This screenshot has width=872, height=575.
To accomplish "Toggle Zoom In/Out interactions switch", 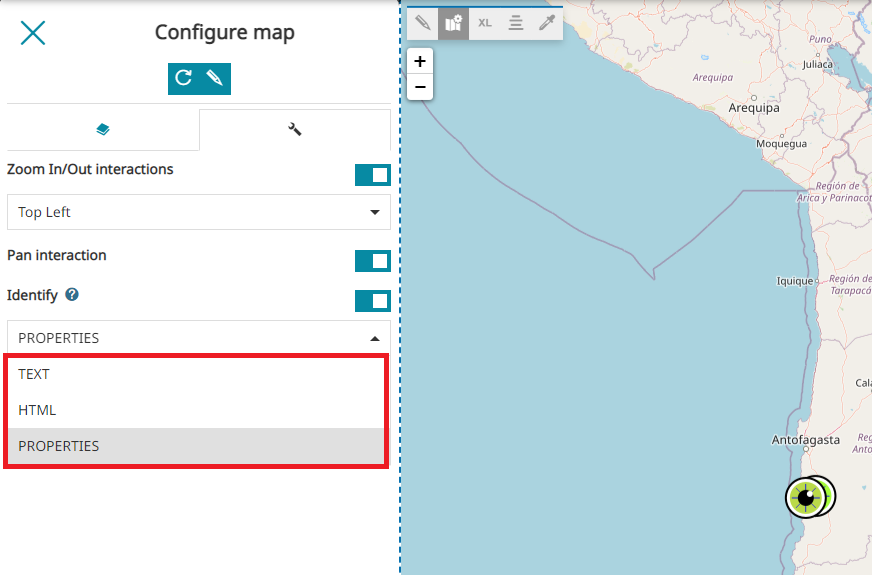I will (372, 175).
